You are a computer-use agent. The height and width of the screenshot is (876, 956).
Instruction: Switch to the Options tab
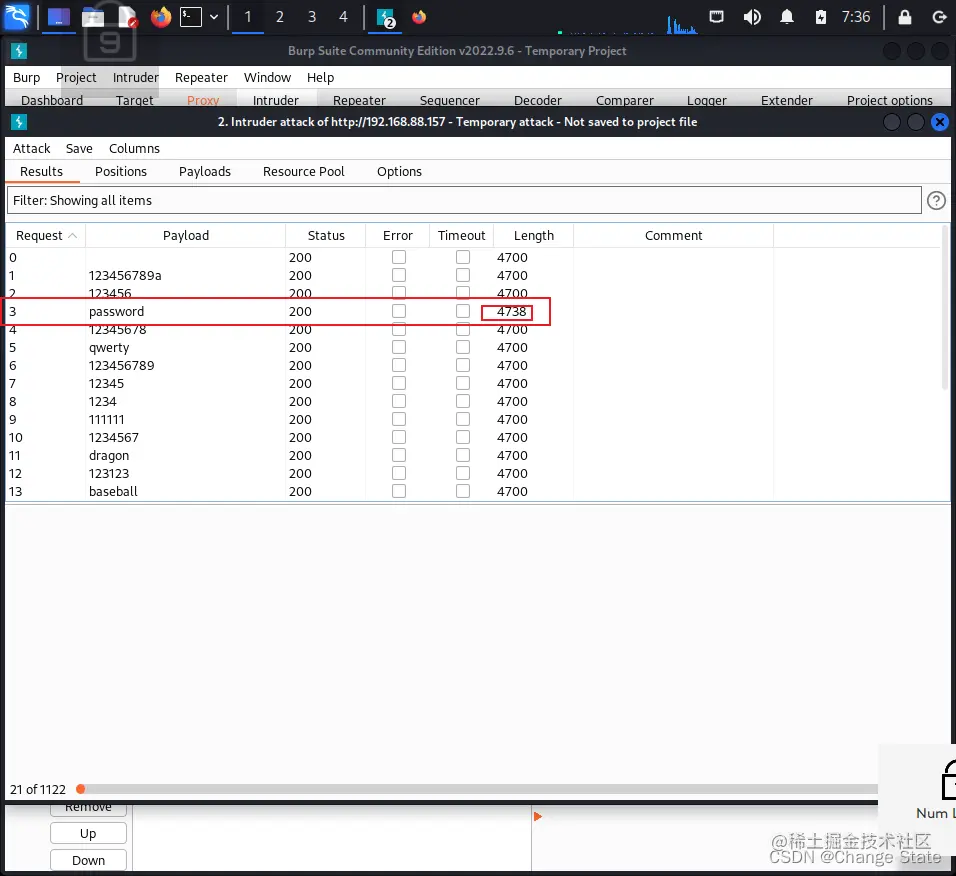pos(399,171)
